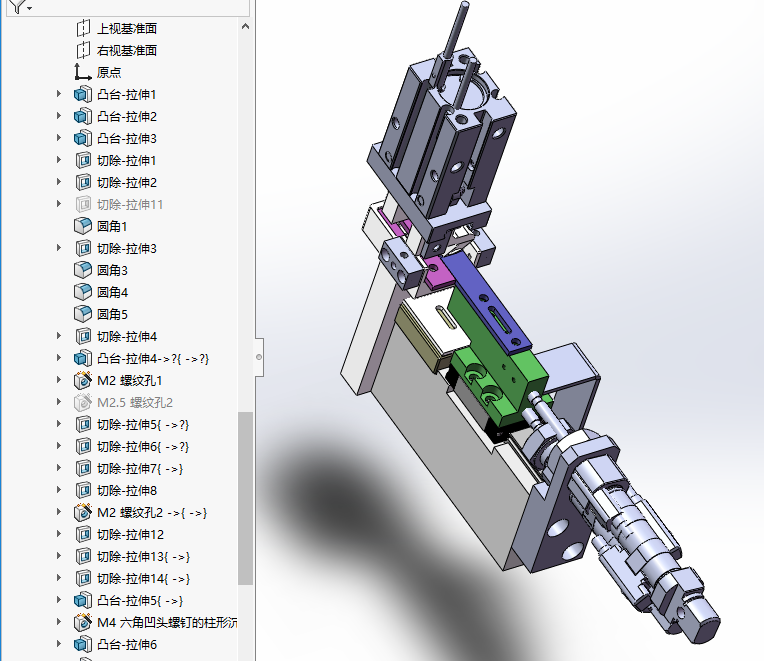Screen dimensions: 764x661
Task: Select the 切除-拉伸2 label
Action: coord(127,183)
